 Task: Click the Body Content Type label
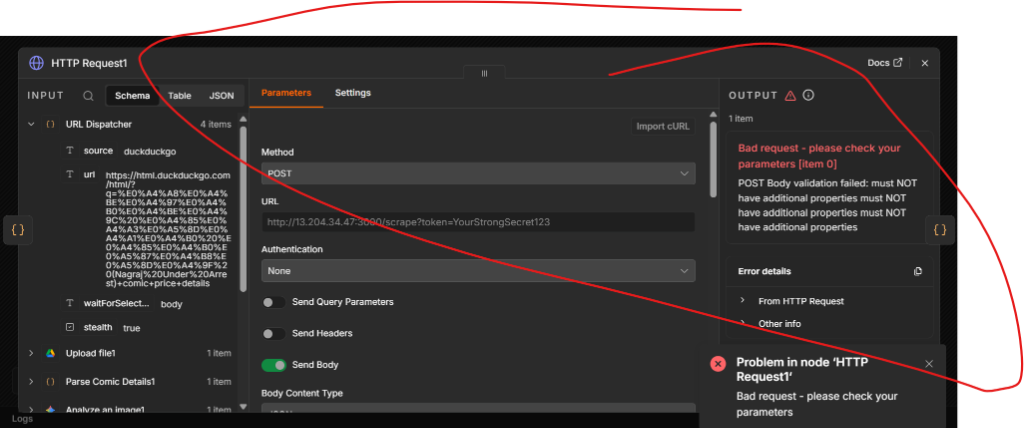click(x=302, y=393)
